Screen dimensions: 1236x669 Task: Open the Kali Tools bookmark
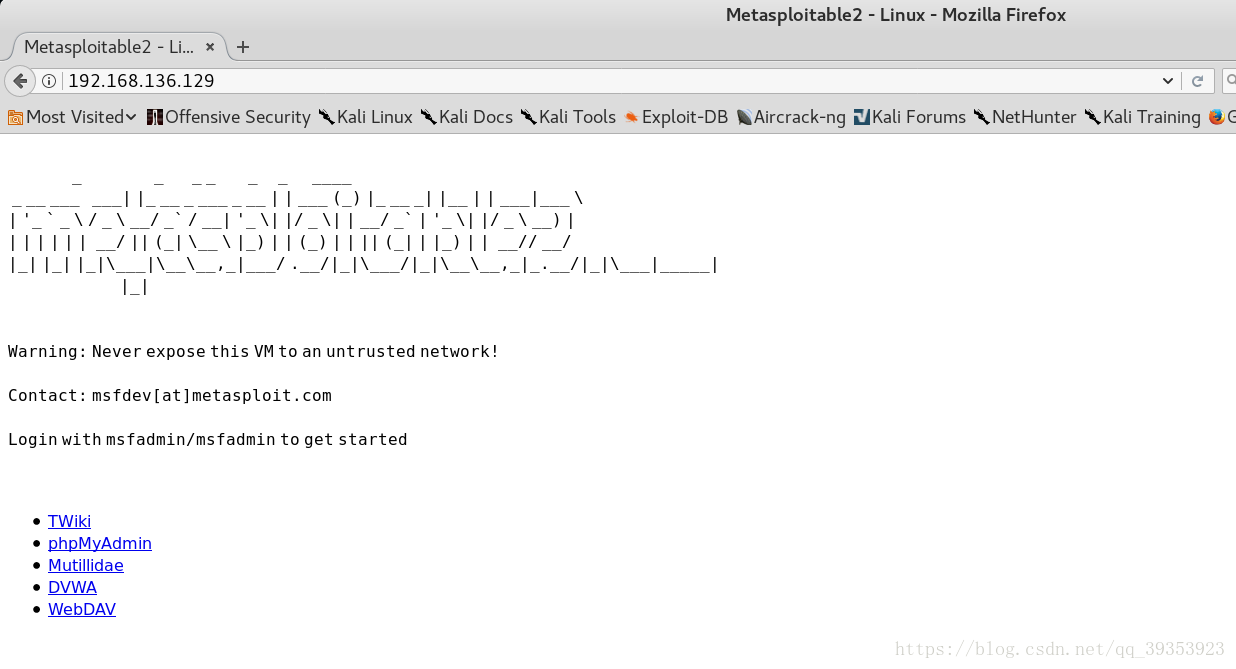click(568, 117)
